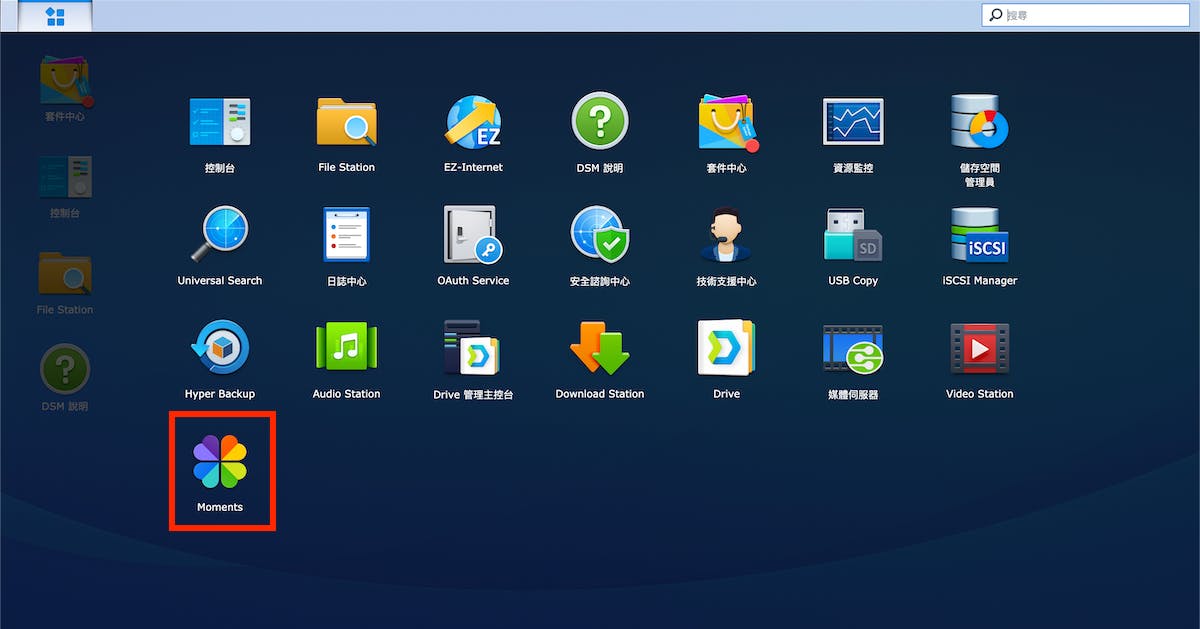The height and width of the screenshot is (629, 1200).
Task: Open 套件中心 desktop shortcut on the left
Action: (x=65, y=82)
